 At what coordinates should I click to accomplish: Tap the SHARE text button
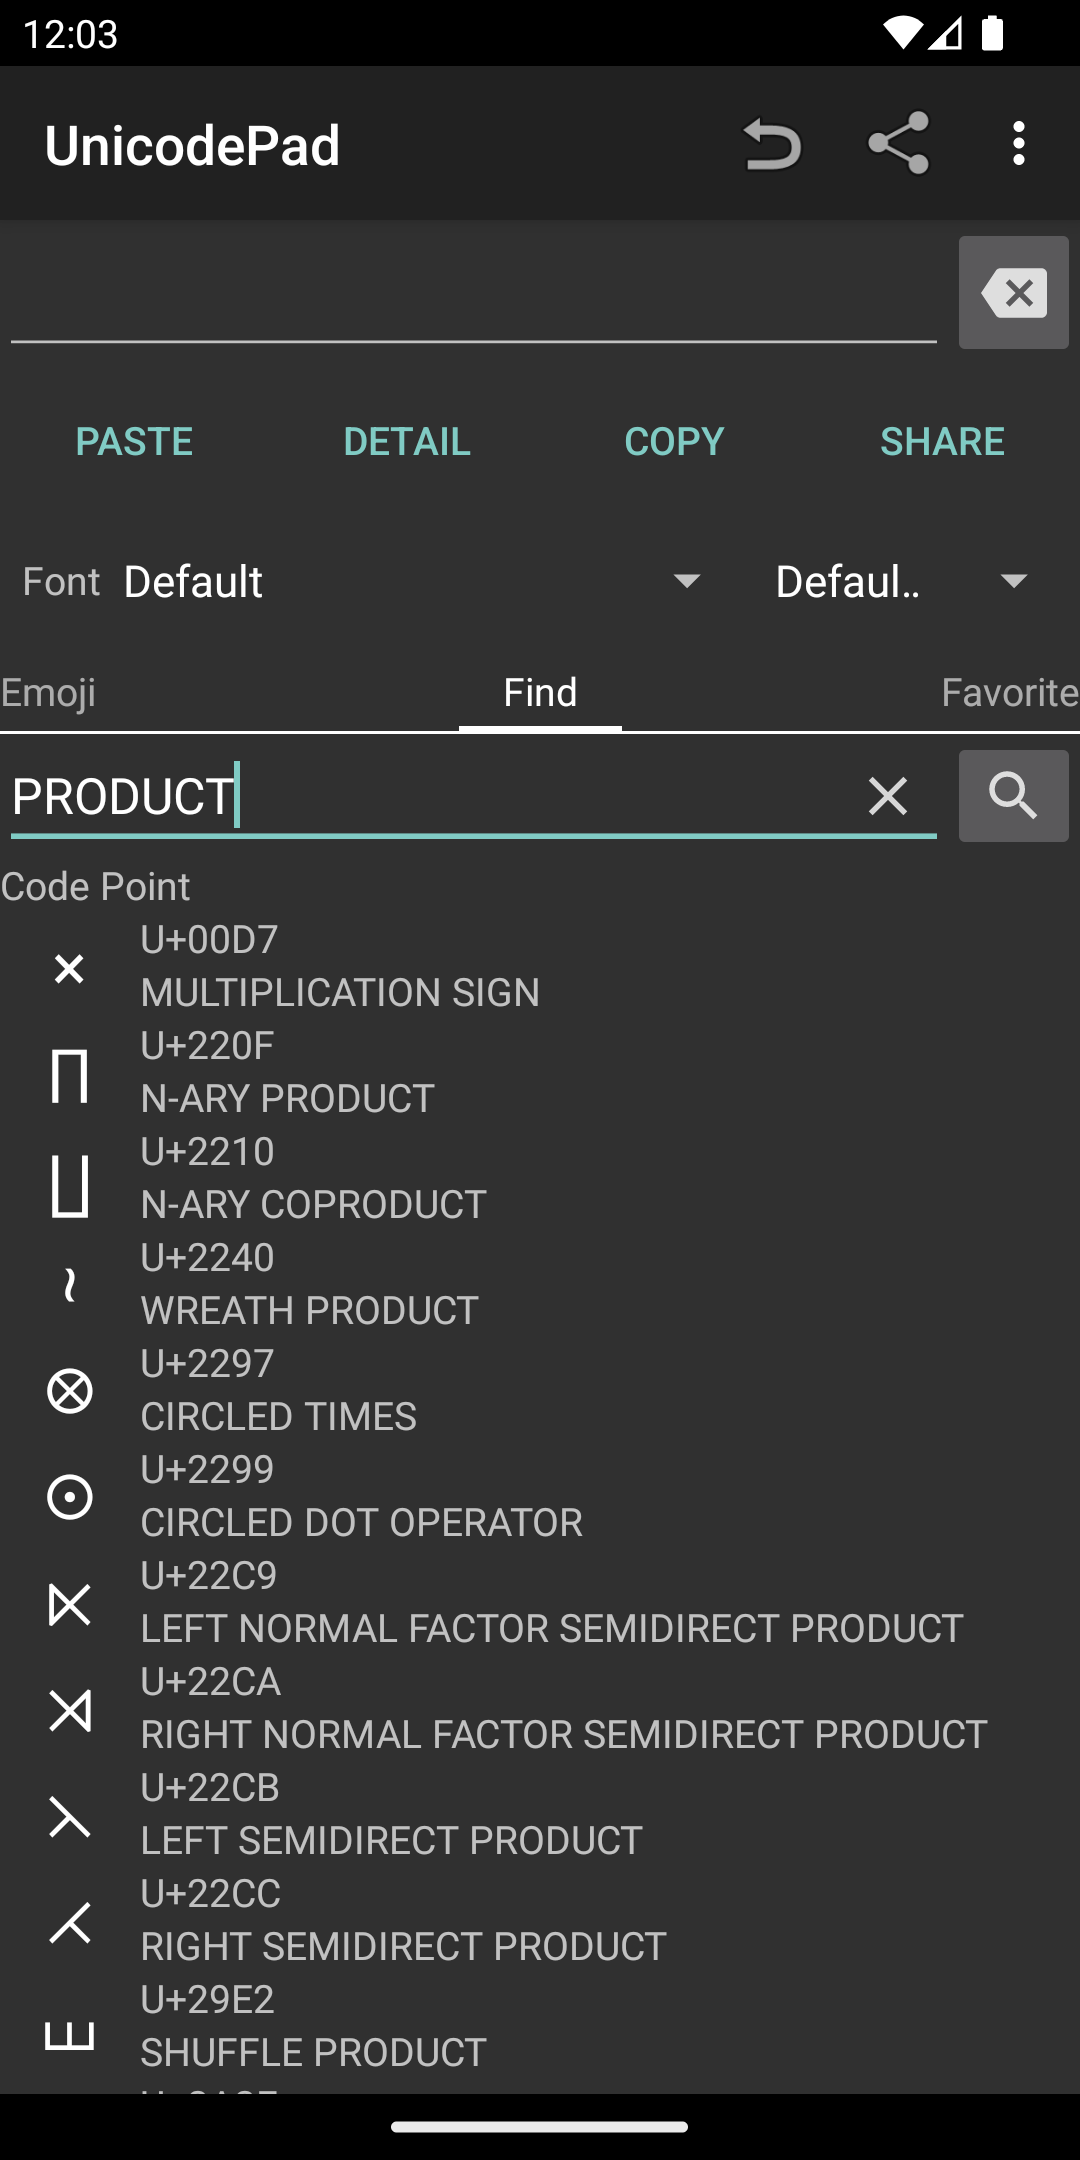(941, 442)
